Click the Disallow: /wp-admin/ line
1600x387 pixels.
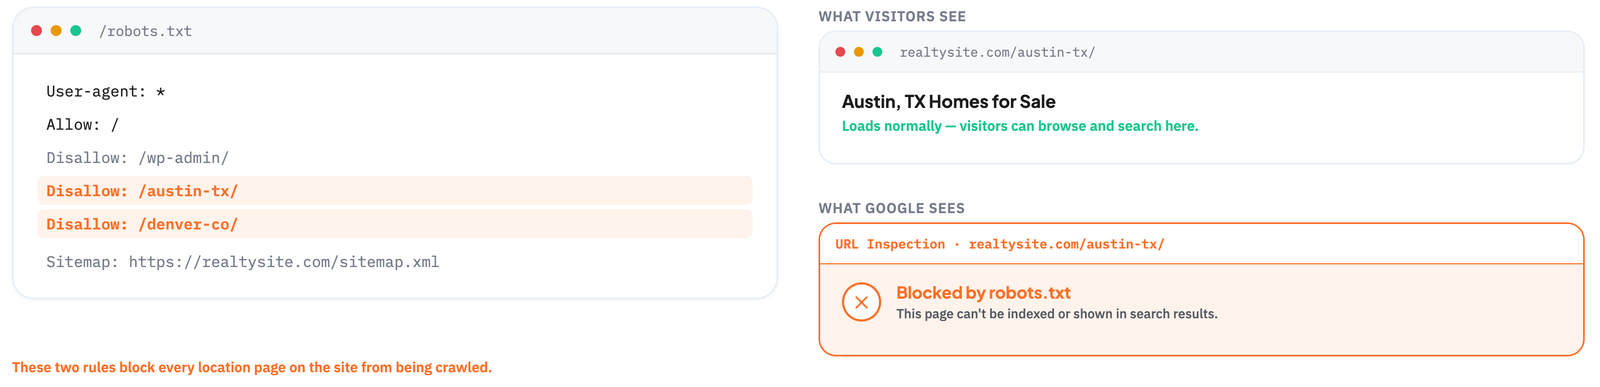pos(137,158)
